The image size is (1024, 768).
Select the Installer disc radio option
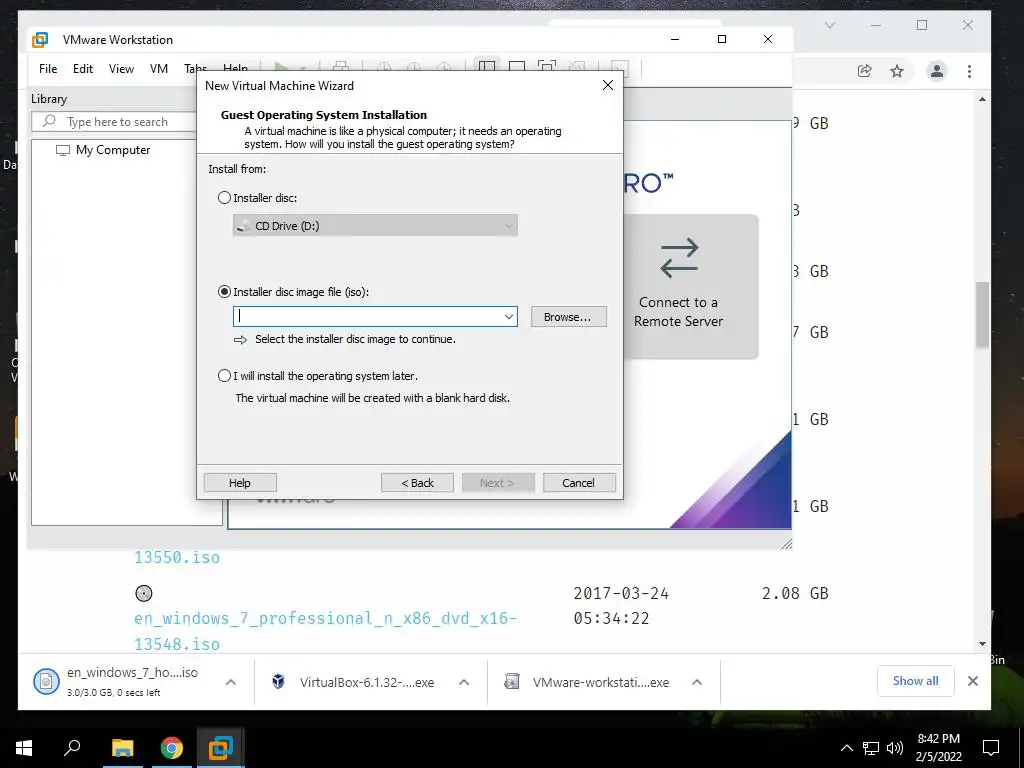click(x=224, y=197)
